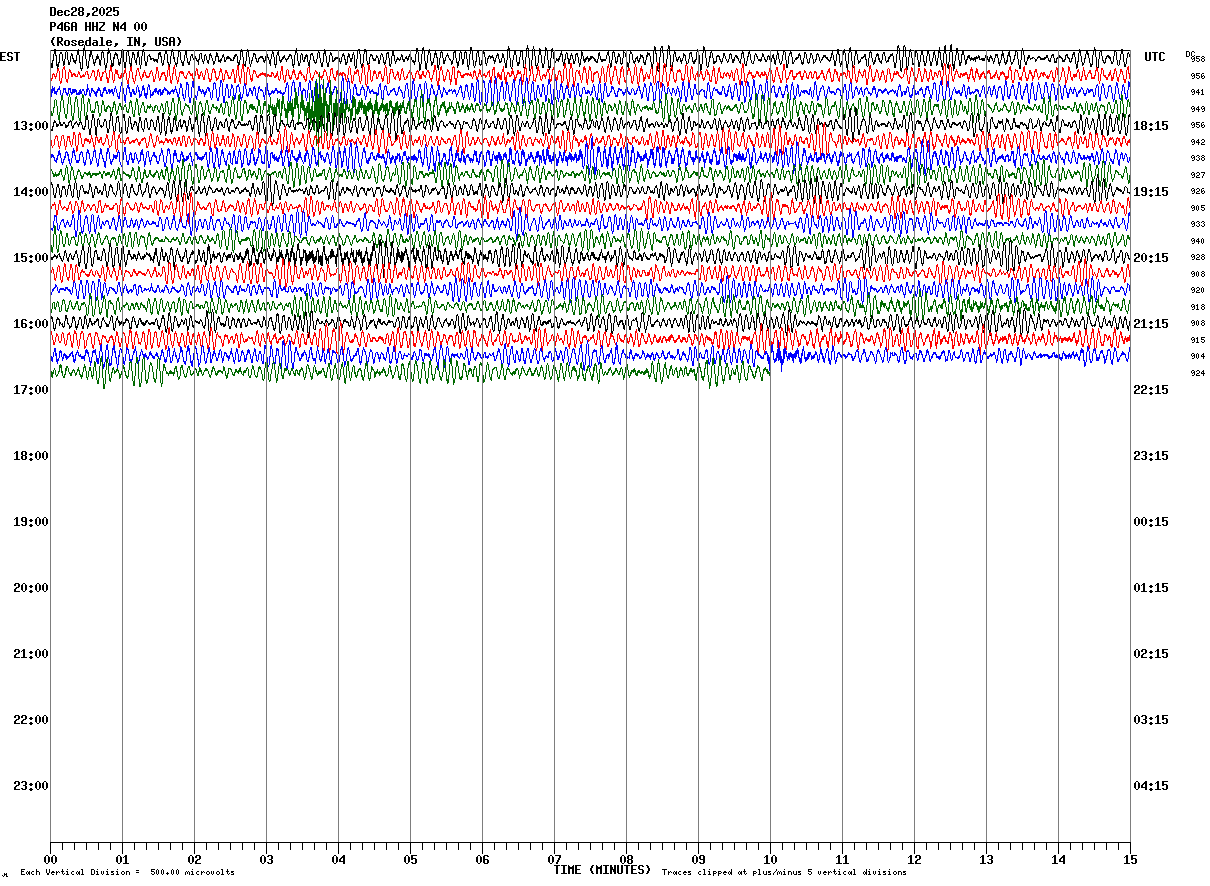Click the DC offset value 904
Image resolution: width=1210 pixels, height=886 pixels.
tap(1197, 356)
